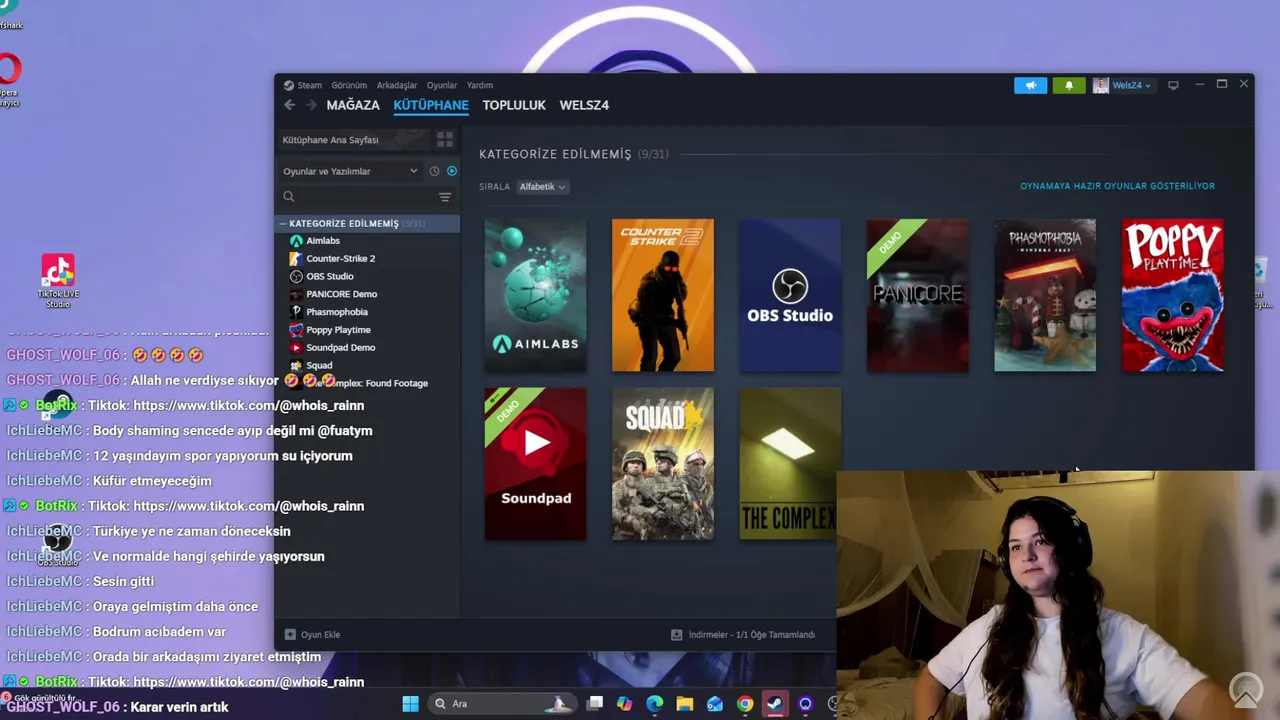Open File Explorer from the taskbar
This screenshot has height=720, width=1280.
click(x=685, y=704)
